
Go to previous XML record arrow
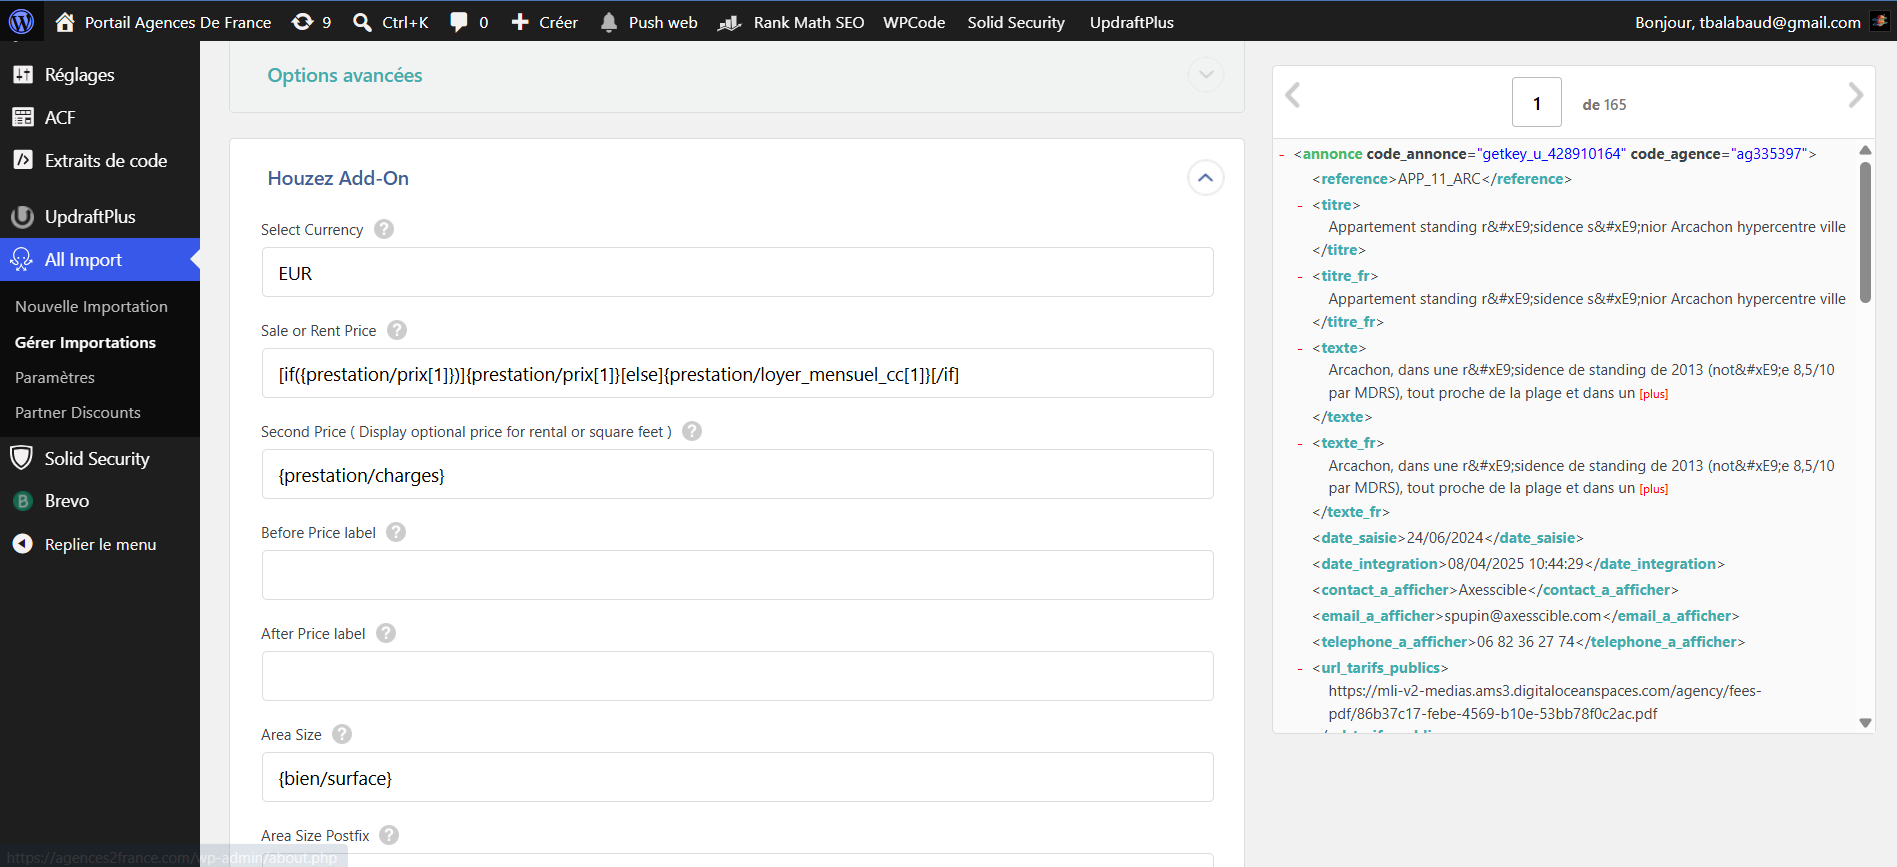(x=1293, y=95)
